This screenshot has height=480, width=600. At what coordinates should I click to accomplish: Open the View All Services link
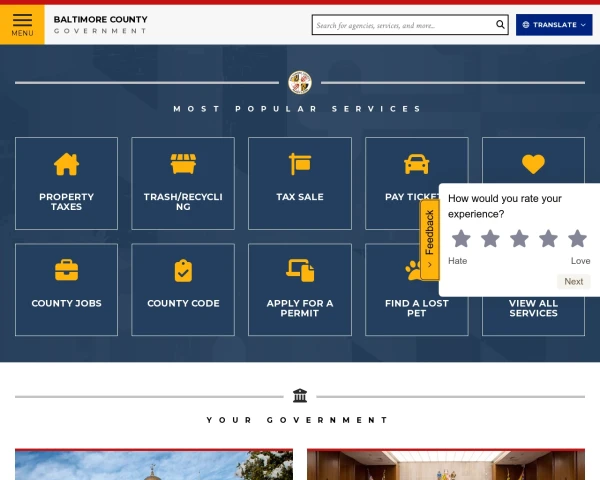click(533, 308)
